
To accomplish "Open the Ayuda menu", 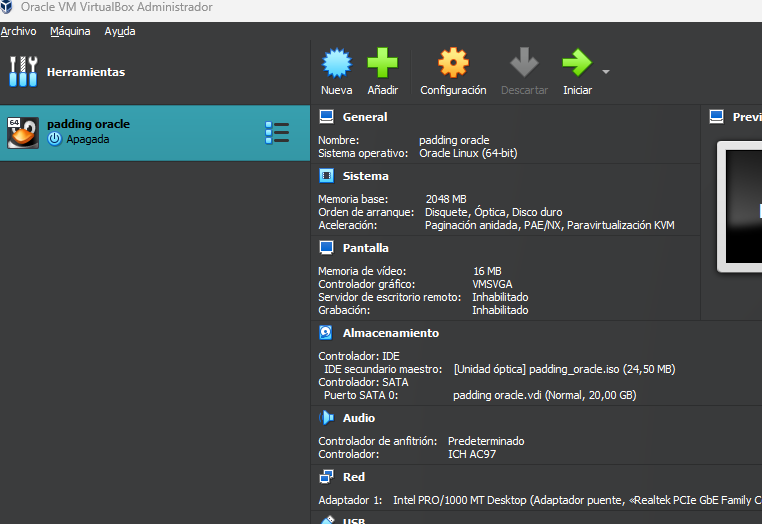I will point(120,31).
